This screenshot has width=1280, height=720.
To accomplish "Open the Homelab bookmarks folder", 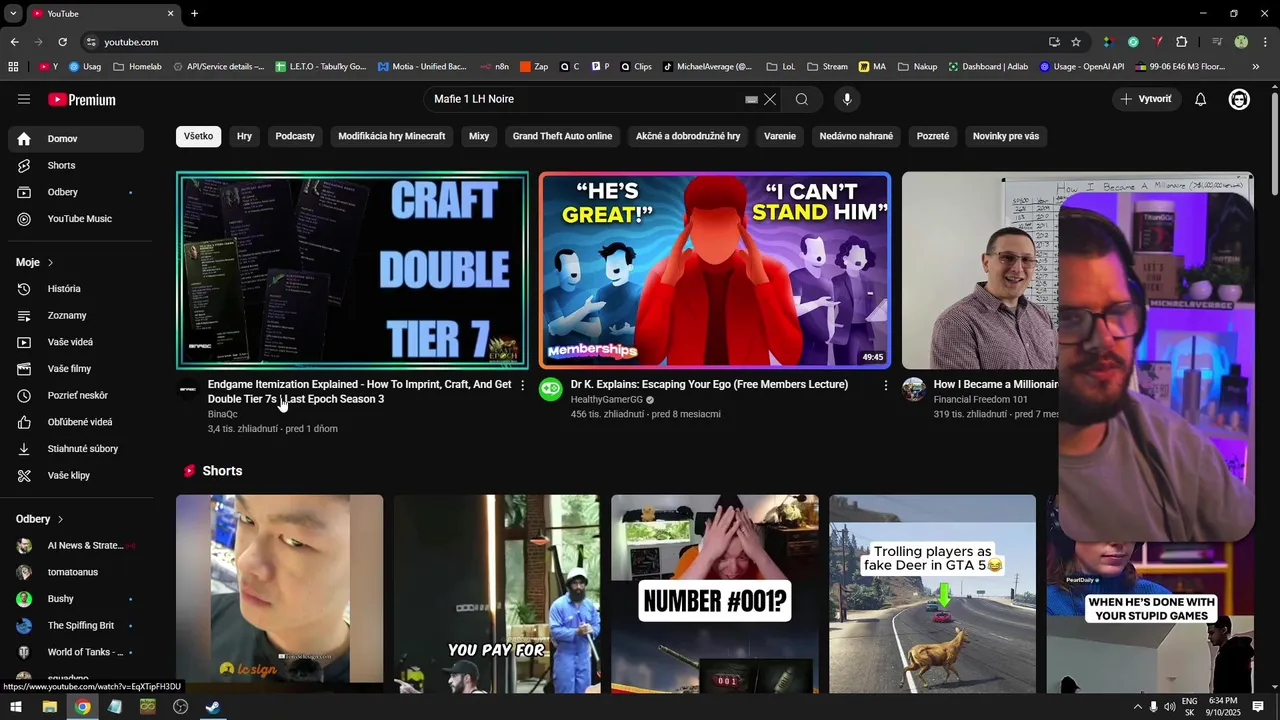I will click(x=138, y=67).
